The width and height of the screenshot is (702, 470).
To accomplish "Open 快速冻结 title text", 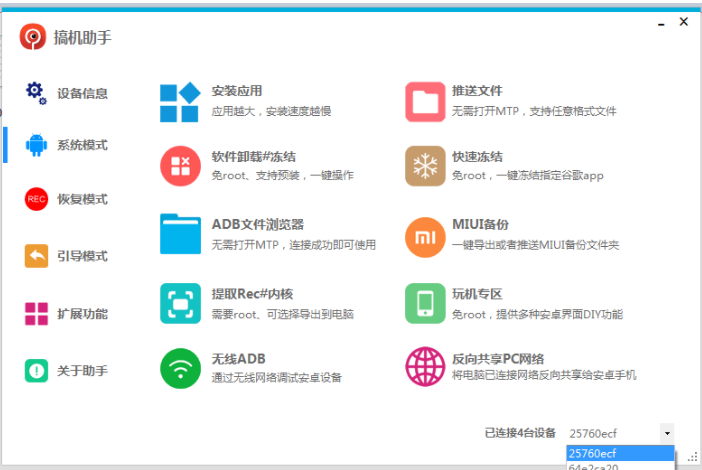I will pyautogui.click(x=477, y=157).
